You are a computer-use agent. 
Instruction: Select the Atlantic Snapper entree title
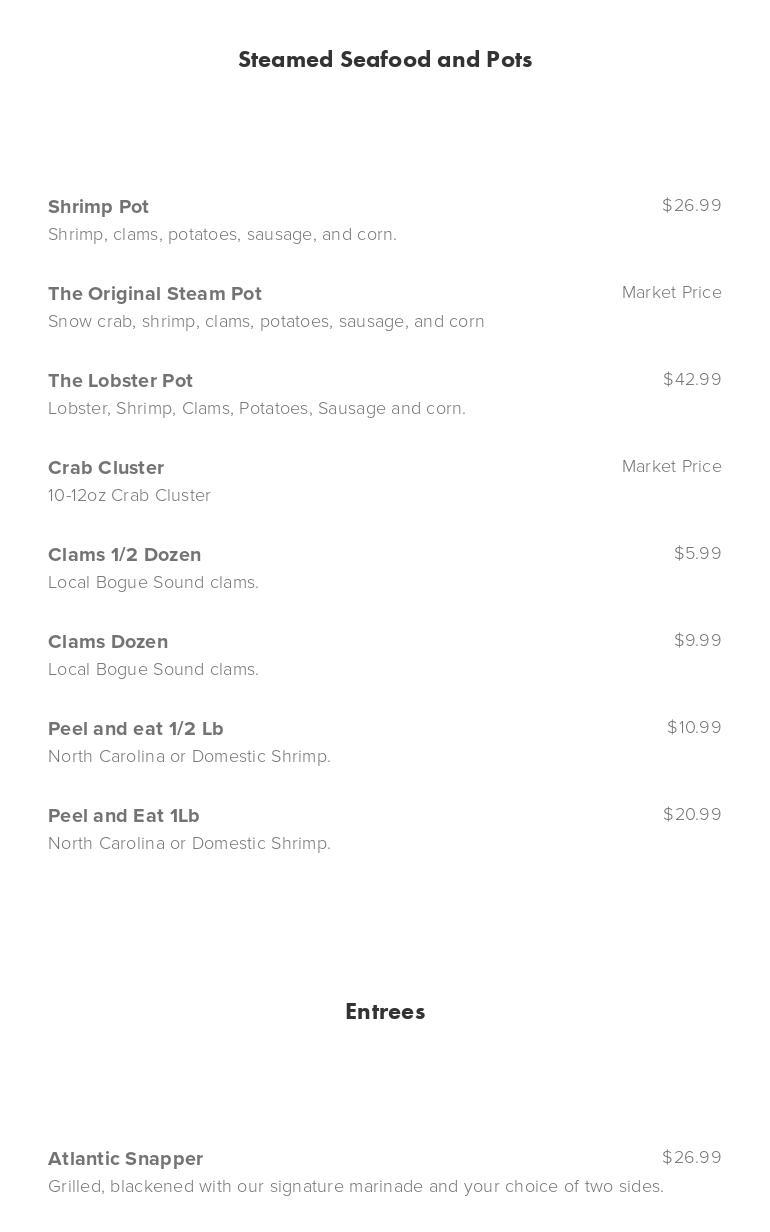pyautogui.click(x=125, y=1159)
